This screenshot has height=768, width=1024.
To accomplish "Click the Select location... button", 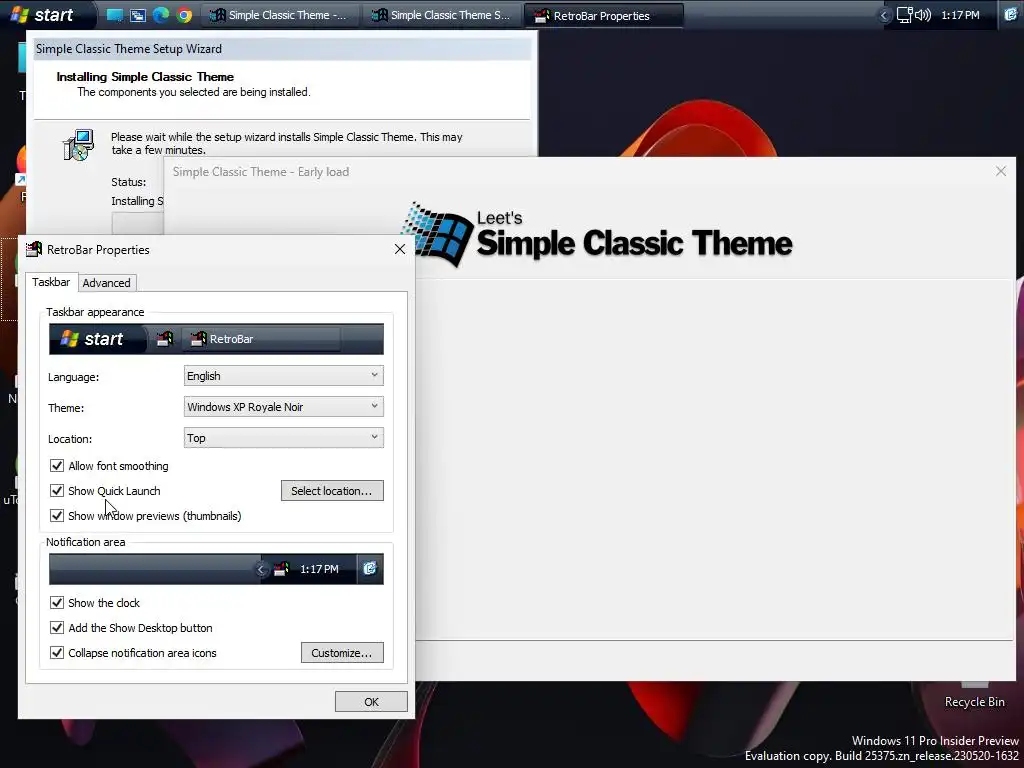I will click(x=332, y=490).
